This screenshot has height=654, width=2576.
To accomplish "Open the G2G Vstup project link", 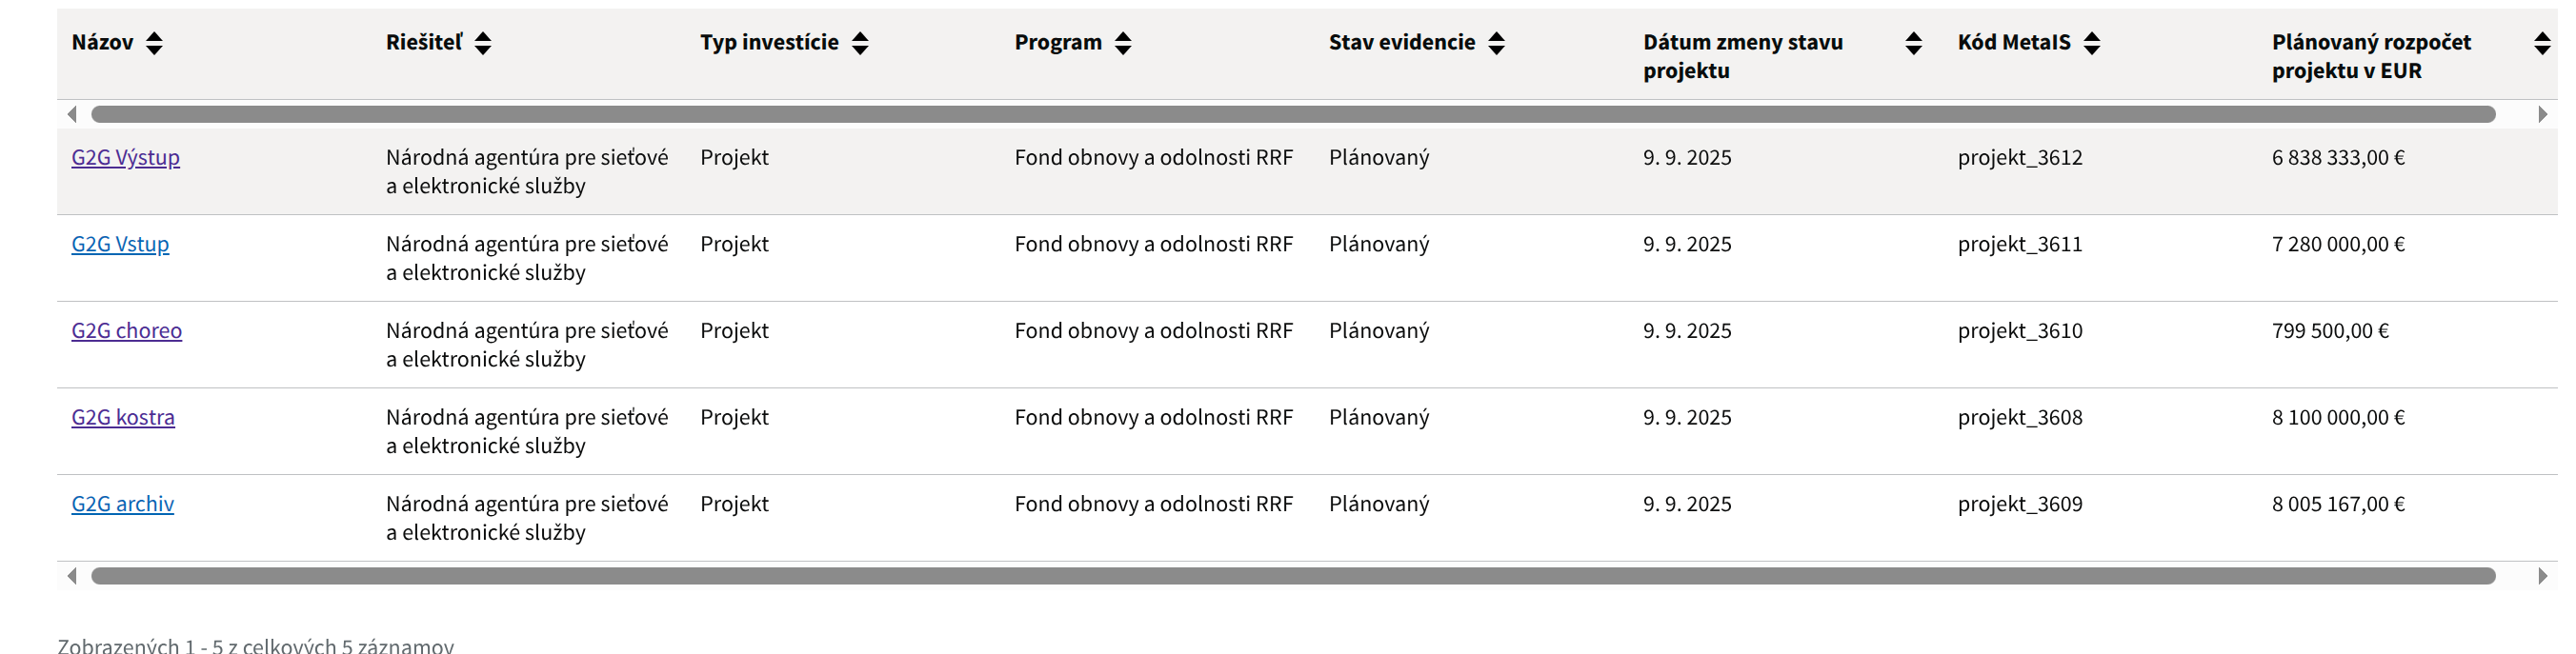I will click(x=120, y=245).
